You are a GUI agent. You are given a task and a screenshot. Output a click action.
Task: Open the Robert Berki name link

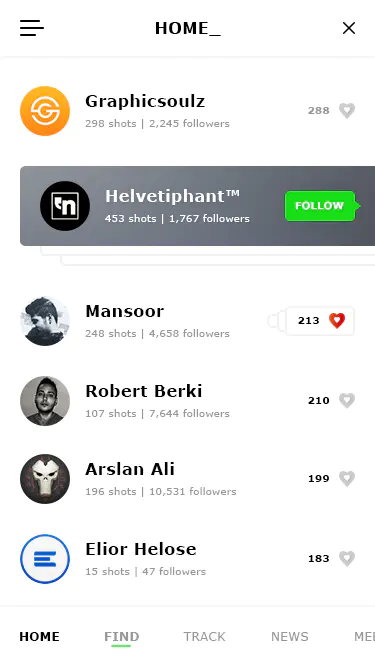[x=144, y=391]
